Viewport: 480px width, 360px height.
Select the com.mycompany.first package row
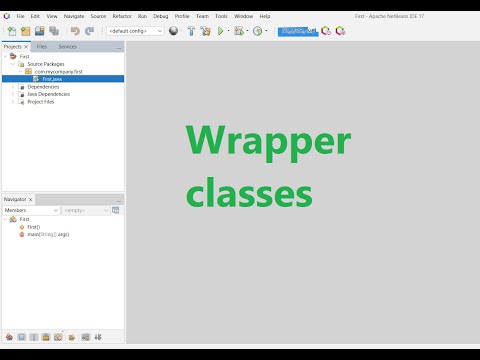[x=59, y=71]
